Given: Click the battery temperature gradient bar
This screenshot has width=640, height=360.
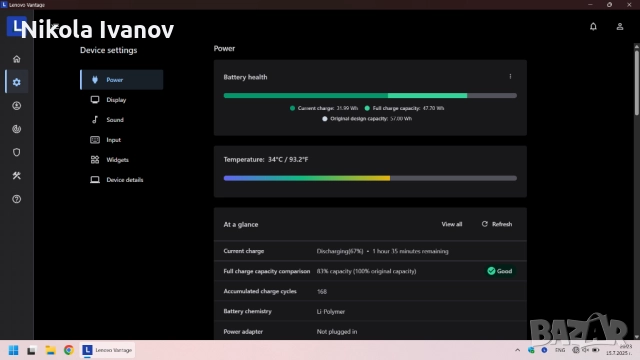Looking at the screenshot, I should pyautogui.click(x=370, y=178).
